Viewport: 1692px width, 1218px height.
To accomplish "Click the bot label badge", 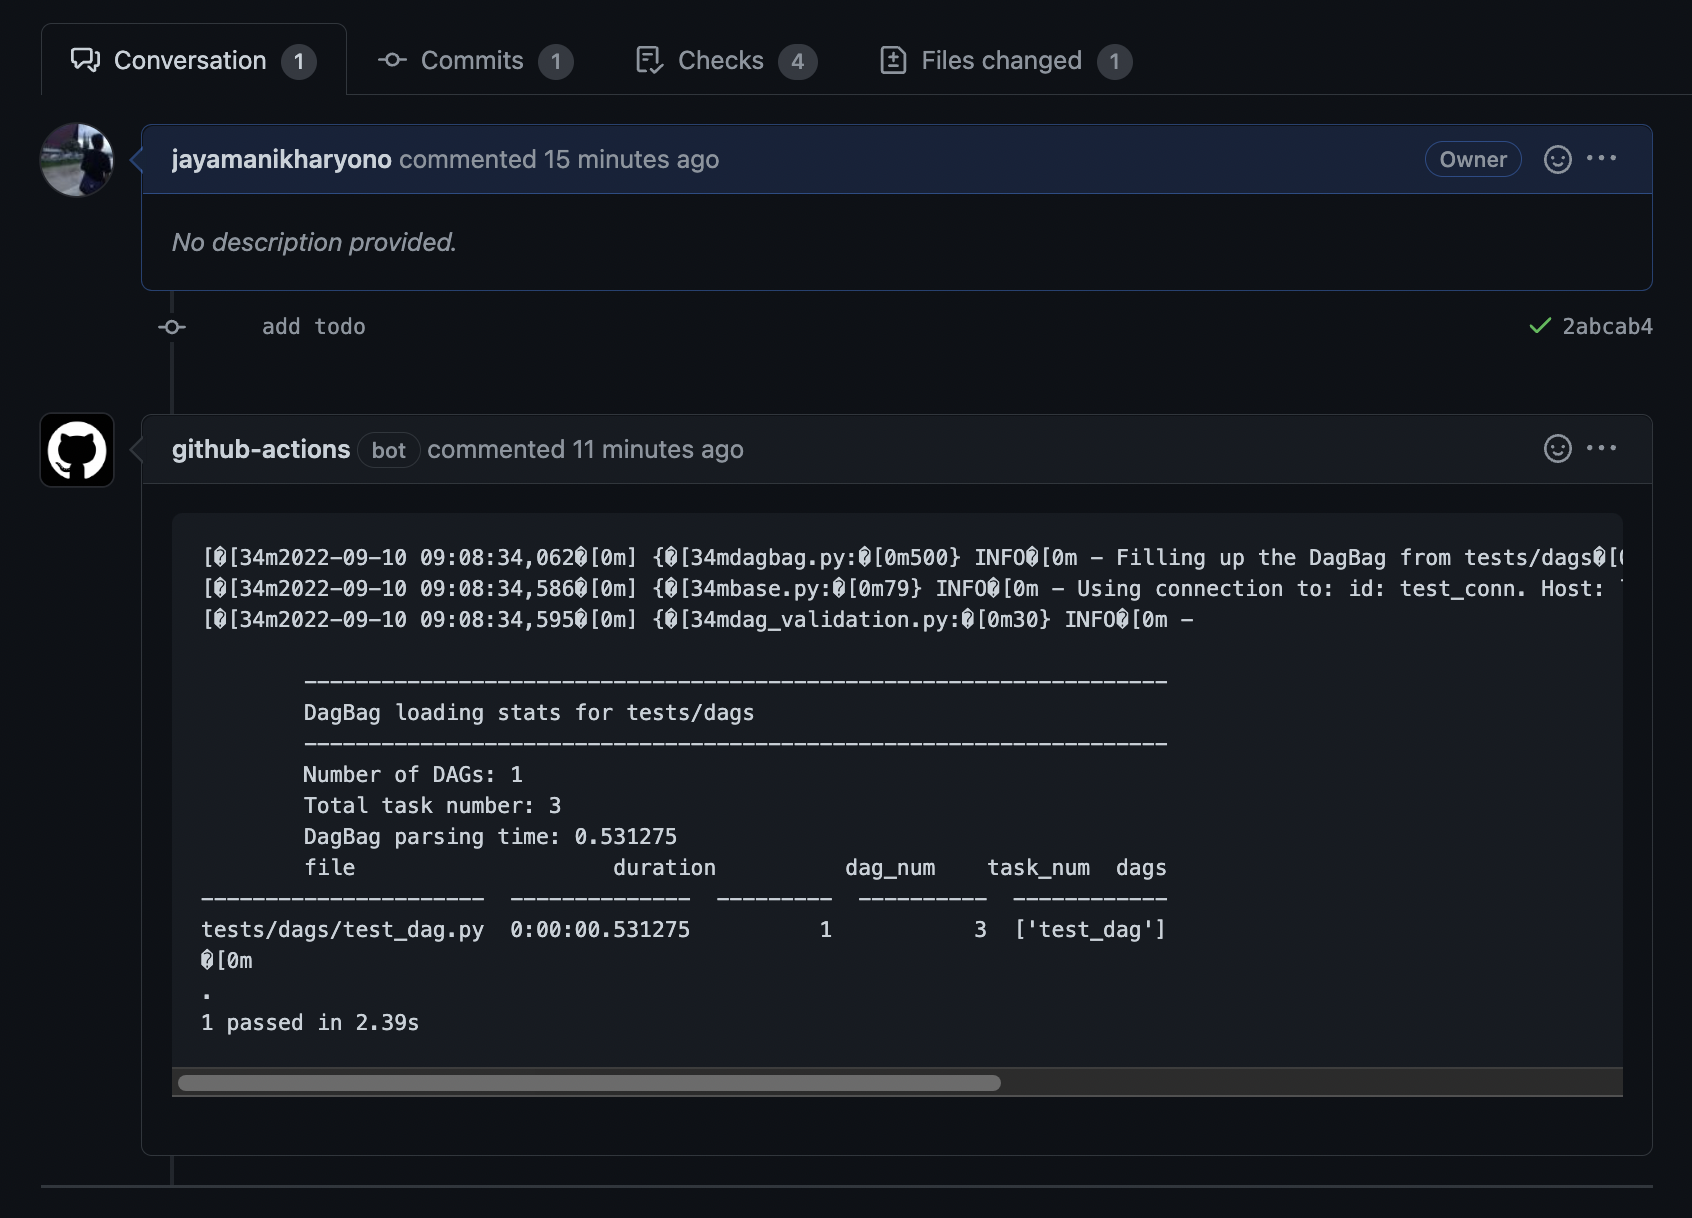I will coord(389,451).
